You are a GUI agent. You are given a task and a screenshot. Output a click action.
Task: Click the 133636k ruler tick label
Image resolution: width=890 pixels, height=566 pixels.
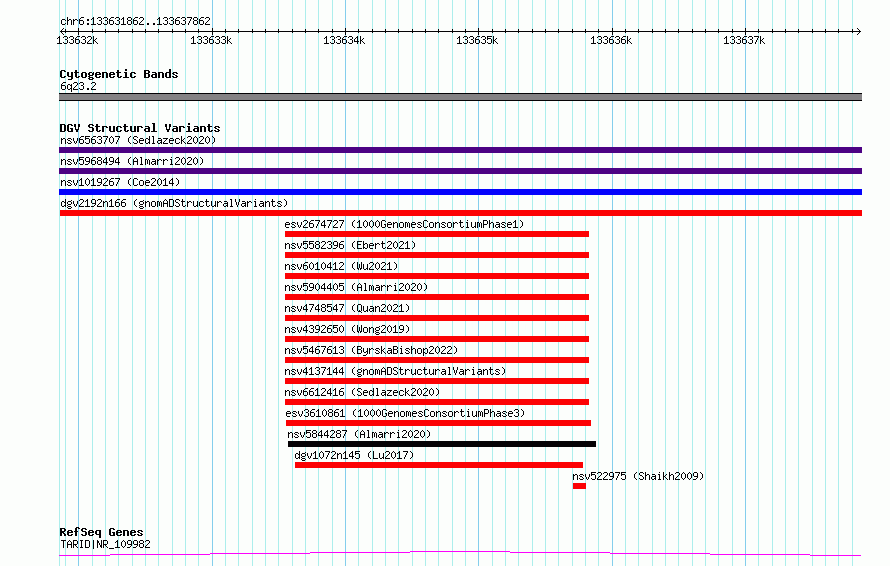pyautogui.click(x=611, y=40)
